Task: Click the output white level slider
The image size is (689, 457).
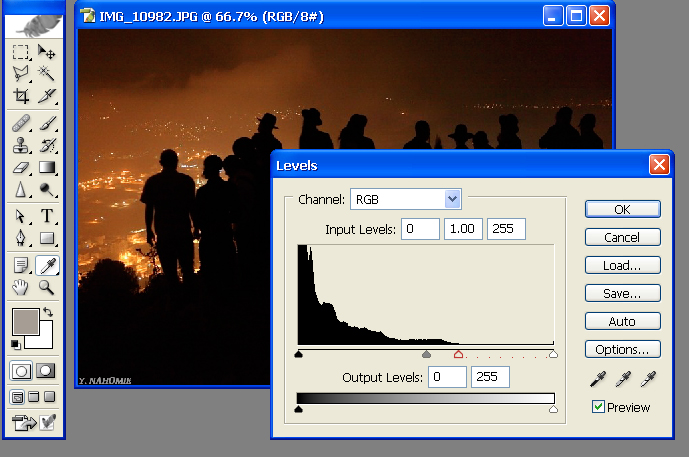Action: [x=553, y=409]
